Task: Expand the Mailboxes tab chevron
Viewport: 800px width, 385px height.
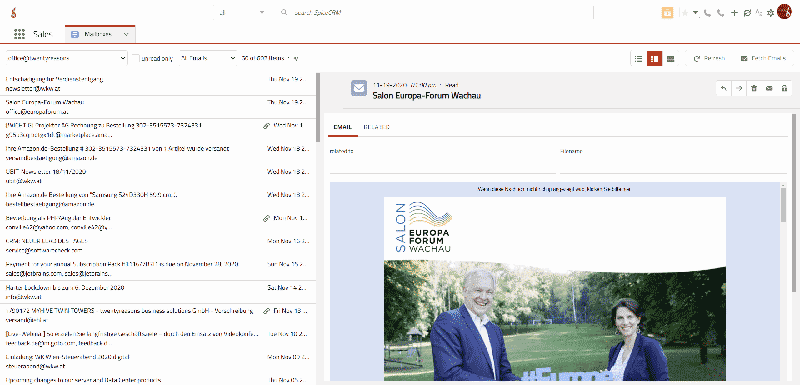Action: (x=126, y=34)
